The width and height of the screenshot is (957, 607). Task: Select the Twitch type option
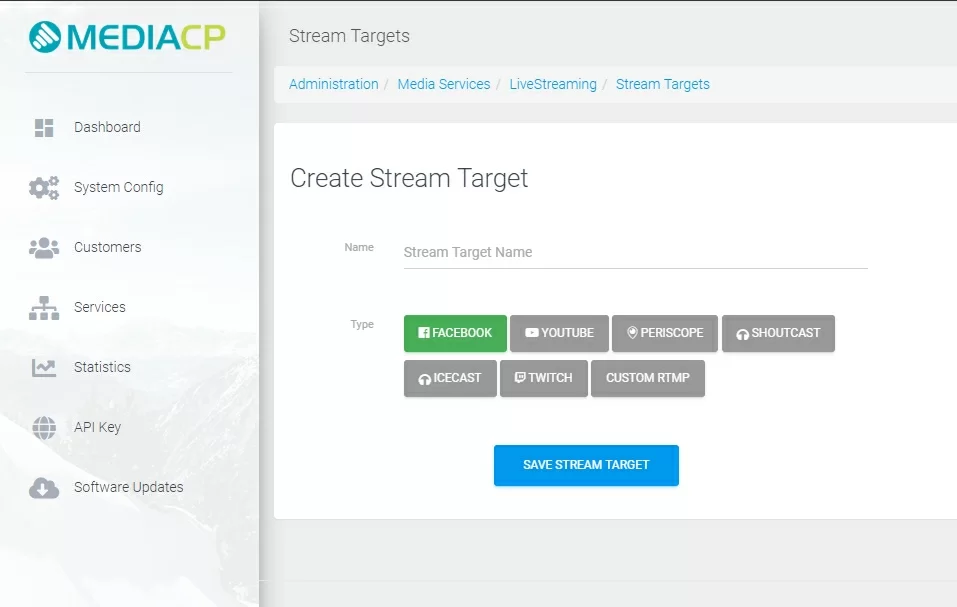point(543,378)
